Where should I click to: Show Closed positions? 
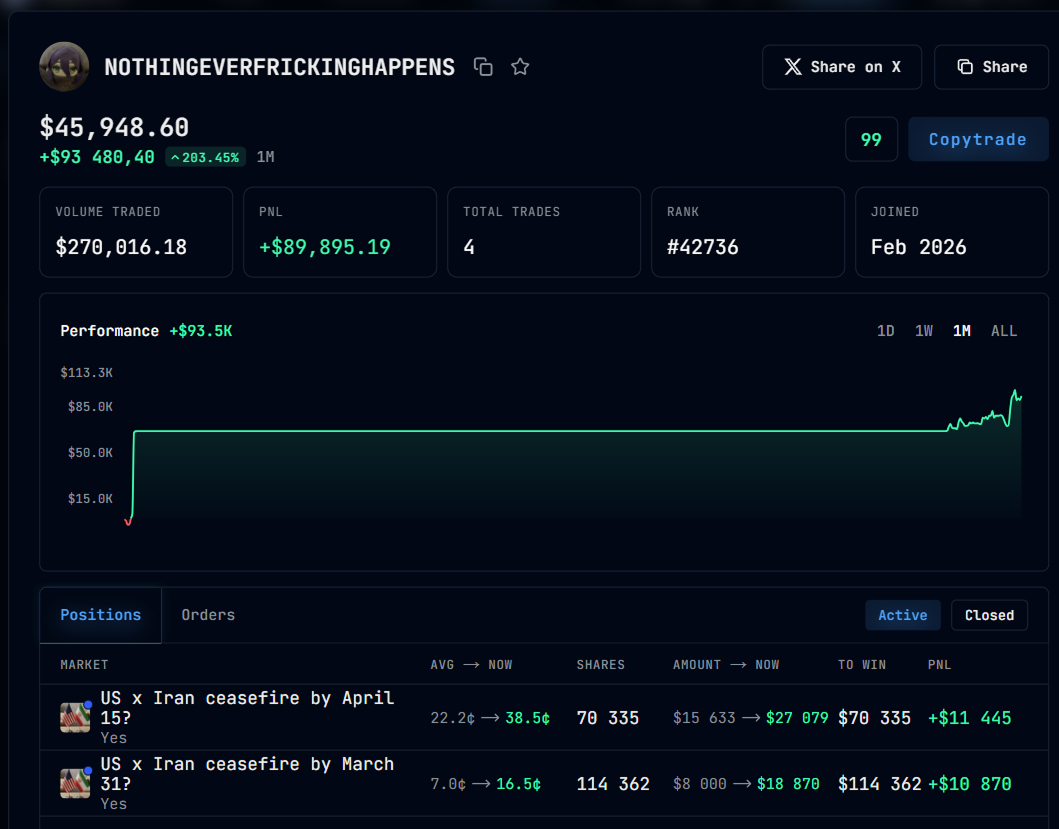[x=989, y=616]
